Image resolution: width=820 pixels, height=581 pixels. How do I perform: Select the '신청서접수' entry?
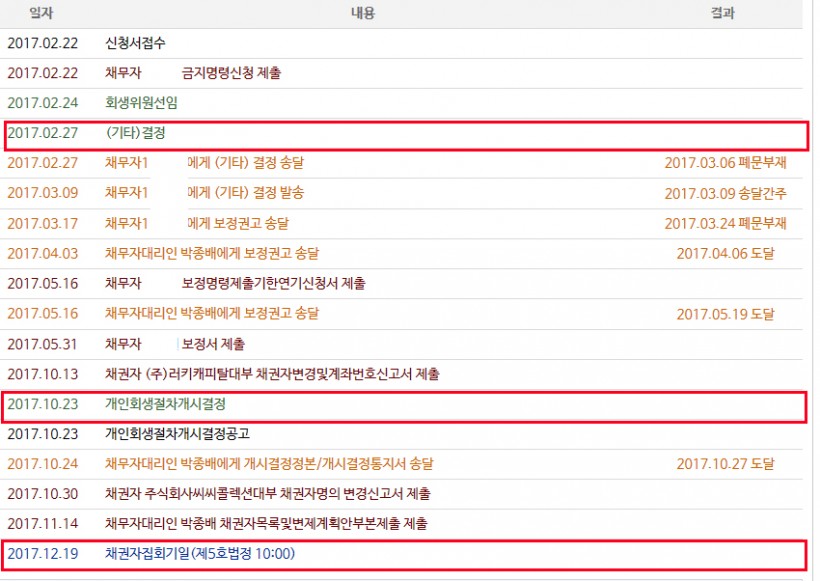coord(135,43)
